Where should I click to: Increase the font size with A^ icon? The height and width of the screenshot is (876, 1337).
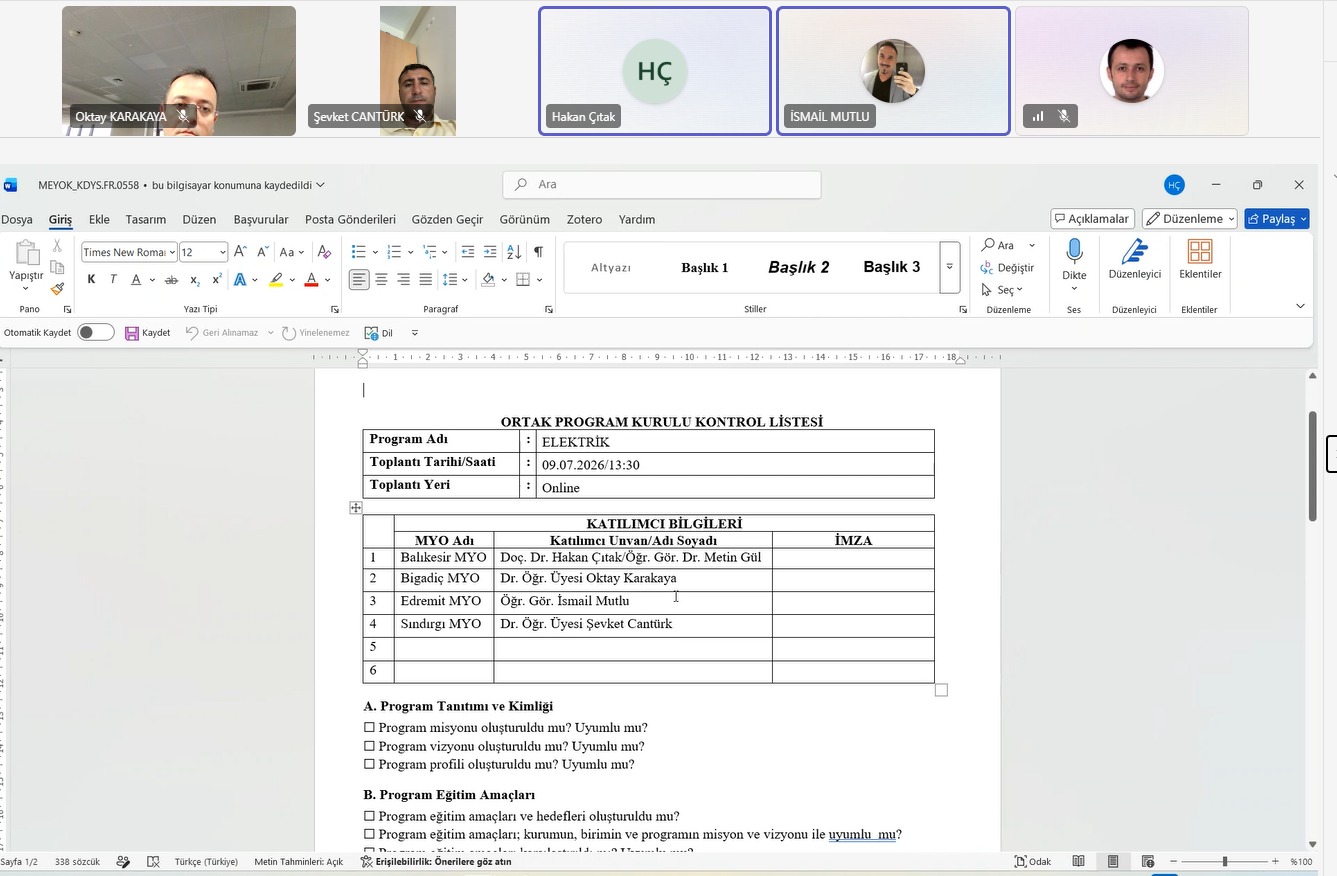(x=240, y=252)
